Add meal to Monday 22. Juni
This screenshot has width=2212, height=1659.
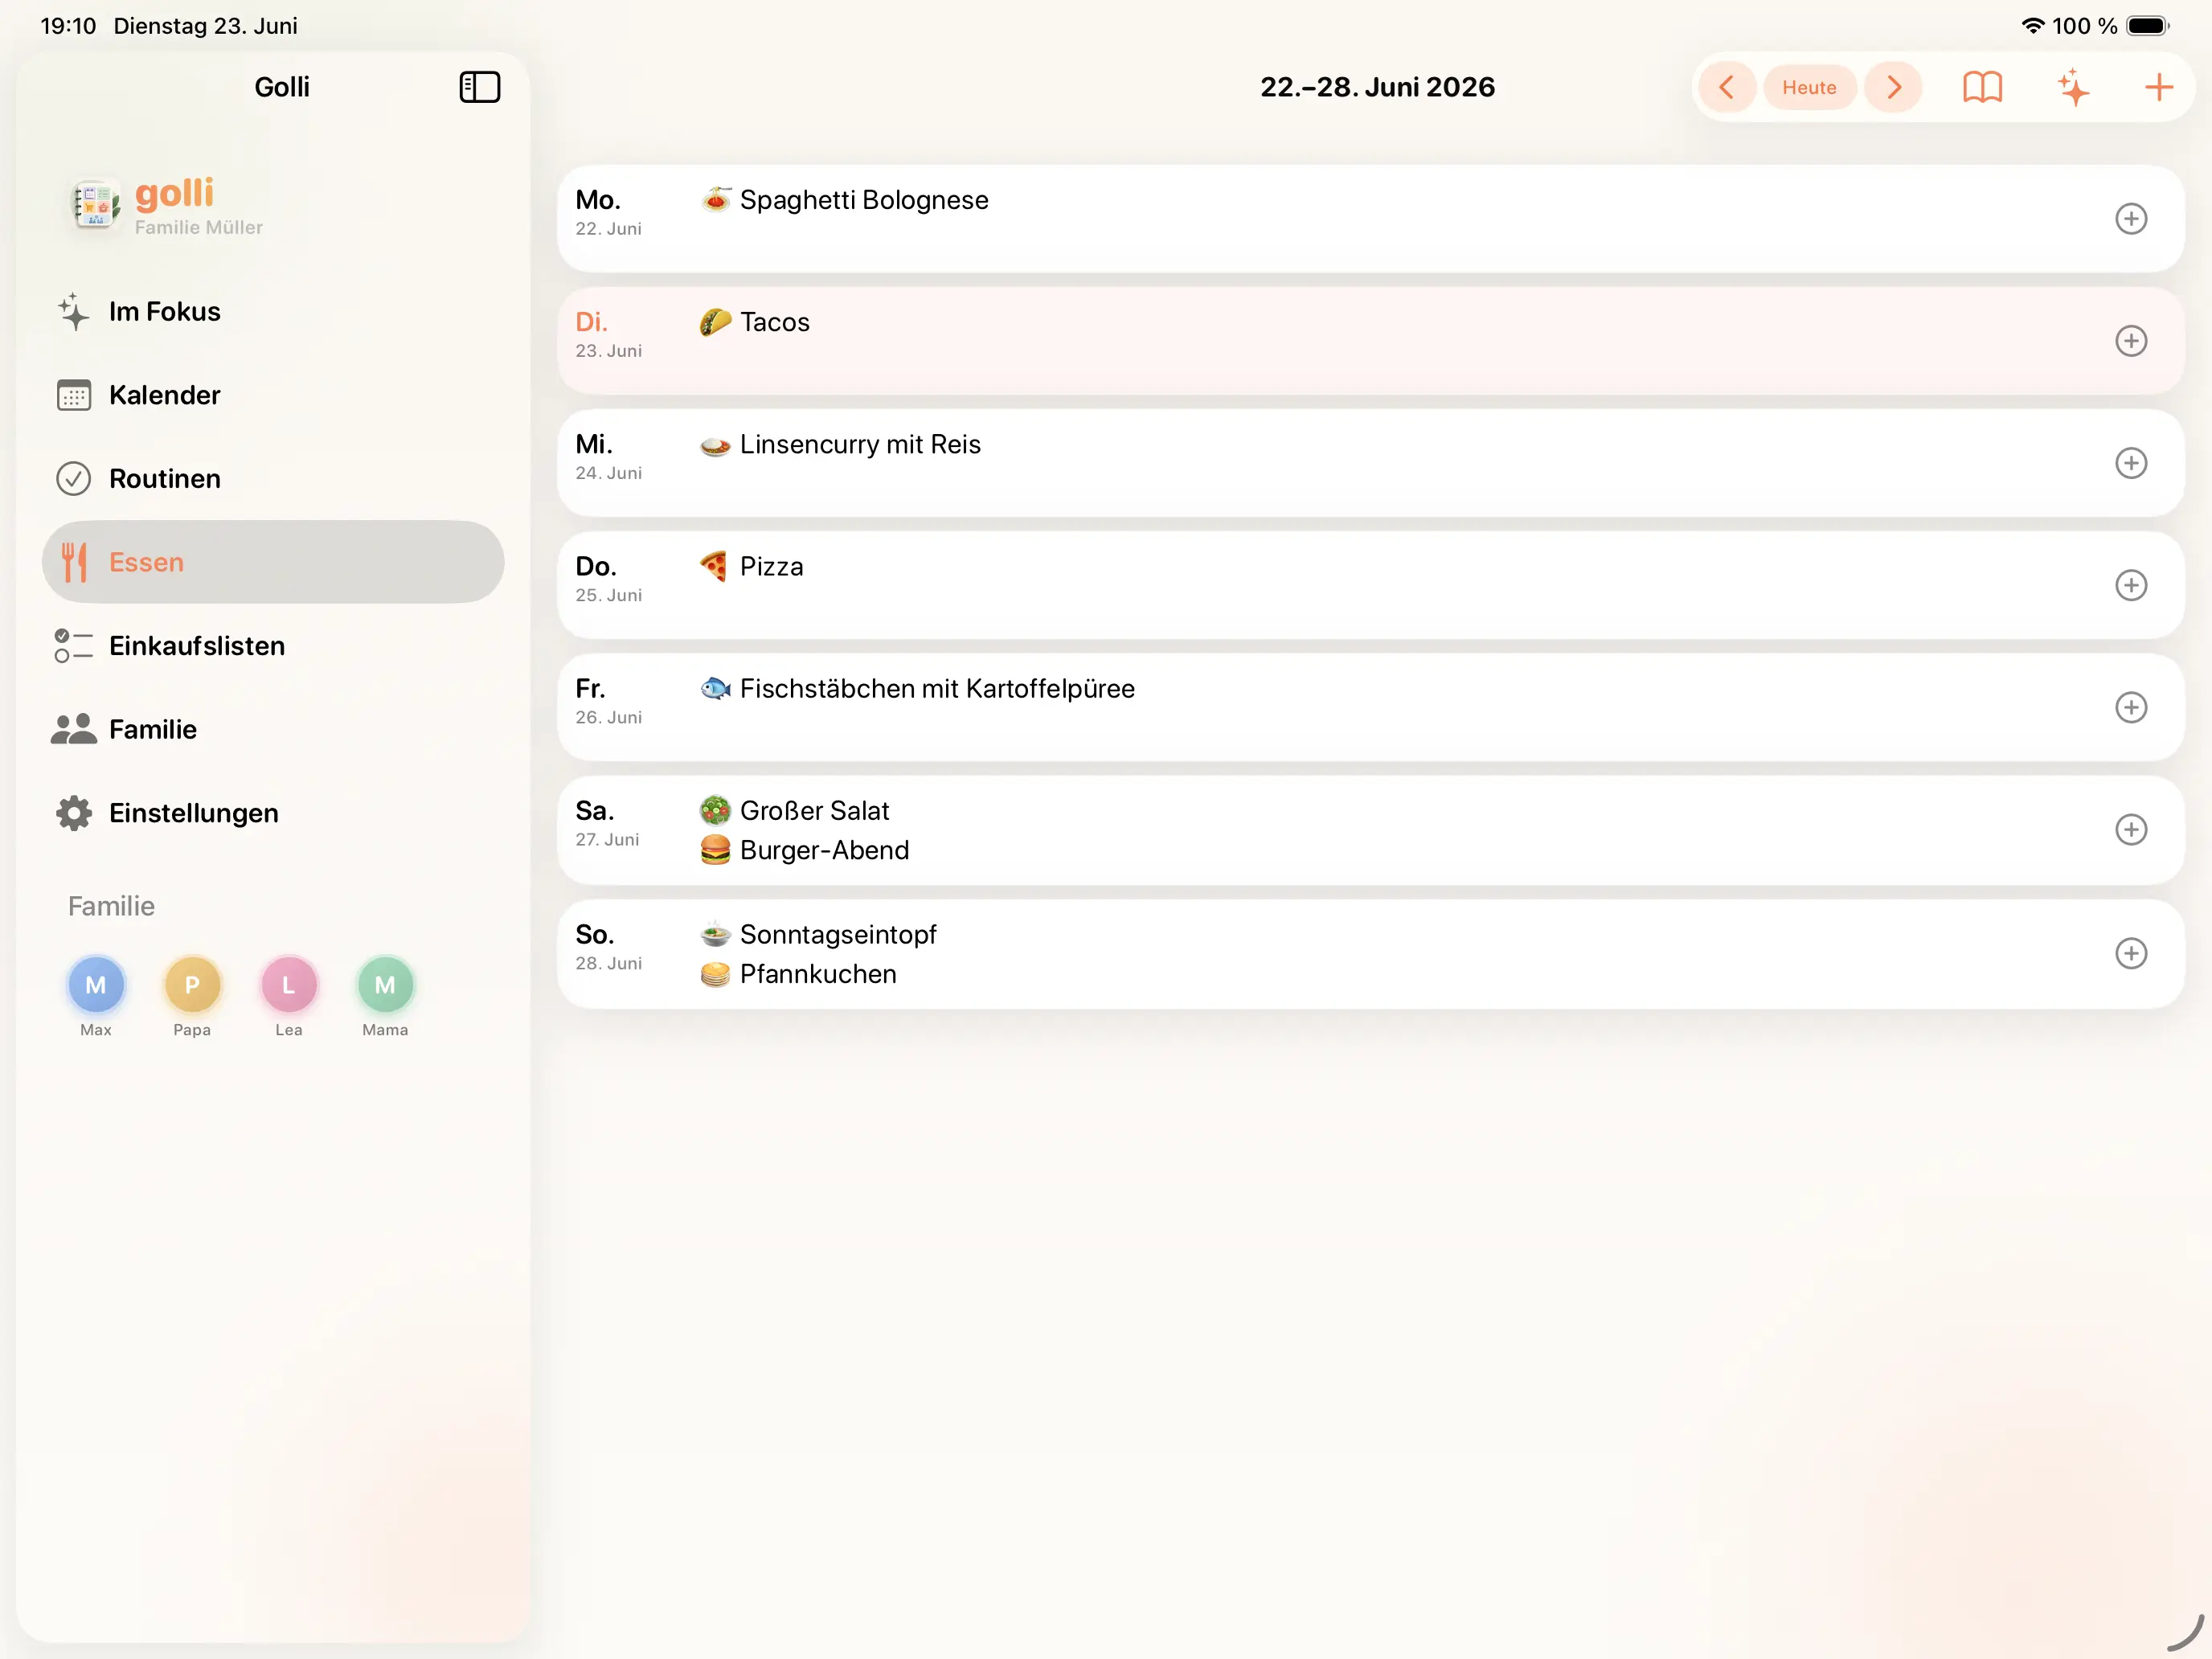click(2130, 219)
